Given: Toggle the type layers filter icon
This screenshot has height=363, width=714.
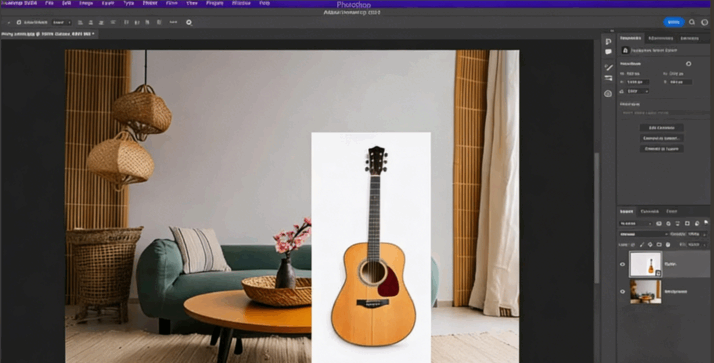Looking at the screenshot, I should [x=678, y=224].
